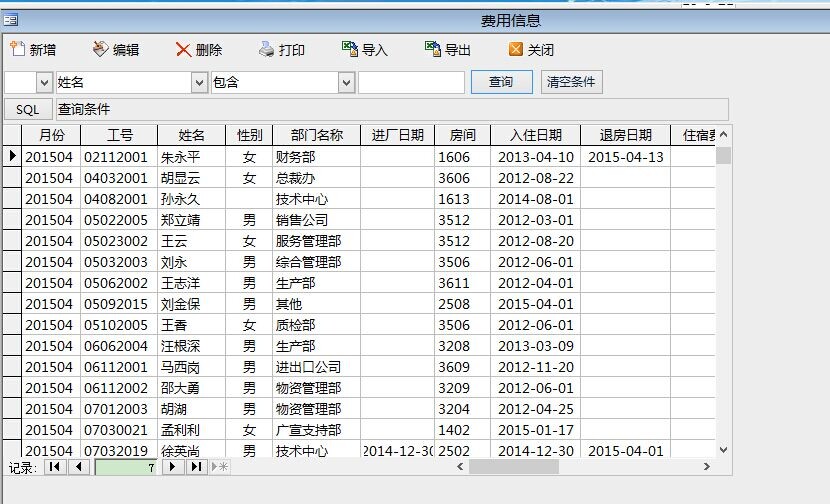Jump to the last record navigation button
830x504 pixels.
point(196,467)
